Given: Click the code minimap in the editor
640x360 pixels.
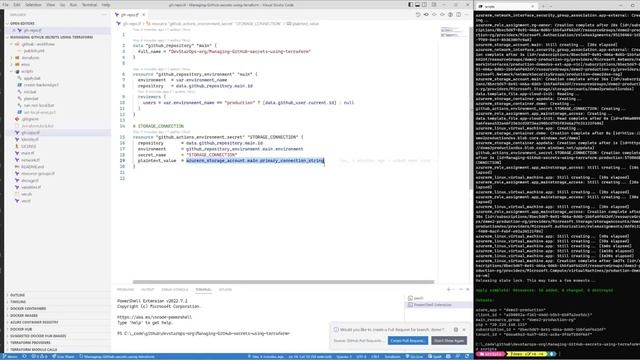Looking at the screenshot, I should (x=452, y=33).
